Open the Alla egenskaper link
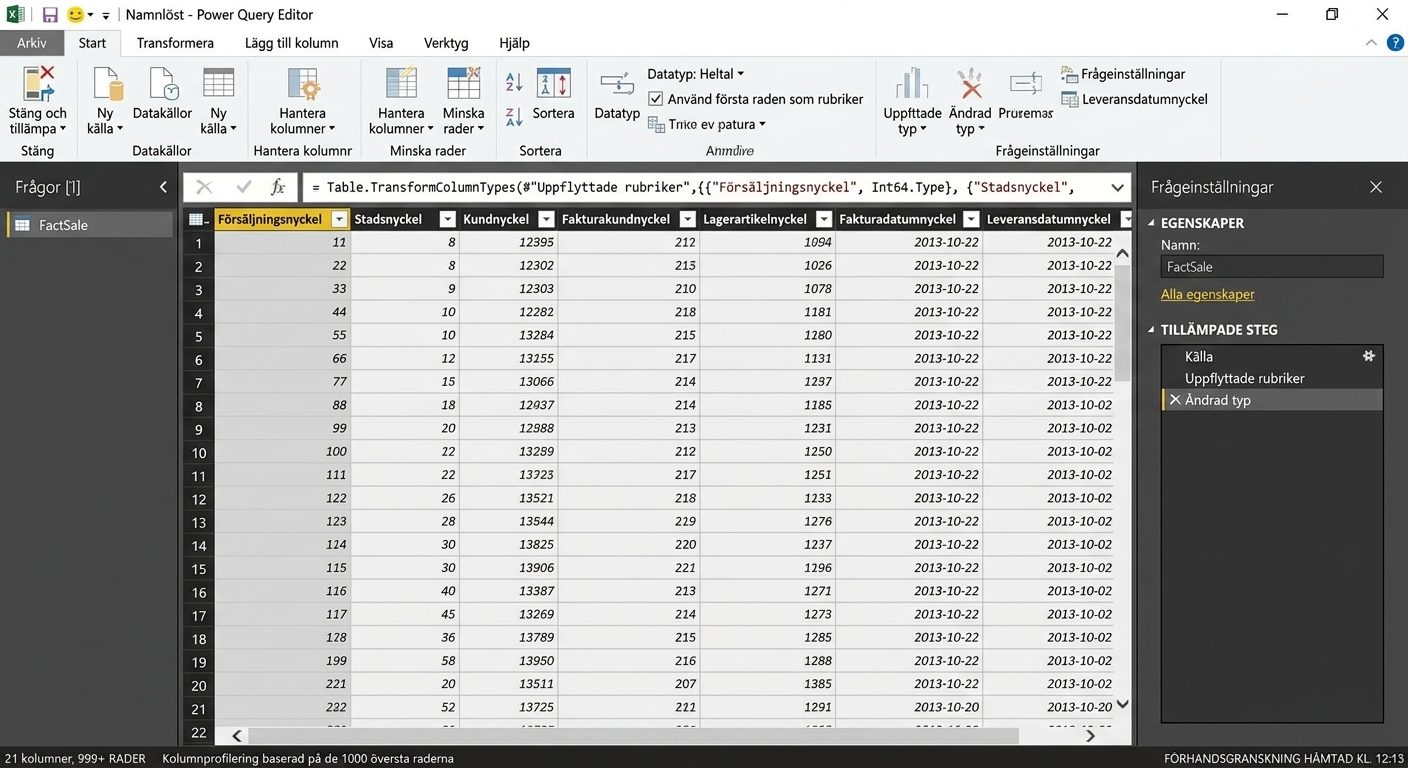Viewport: 1408px width, 768px height. [x=1207, y=294]
